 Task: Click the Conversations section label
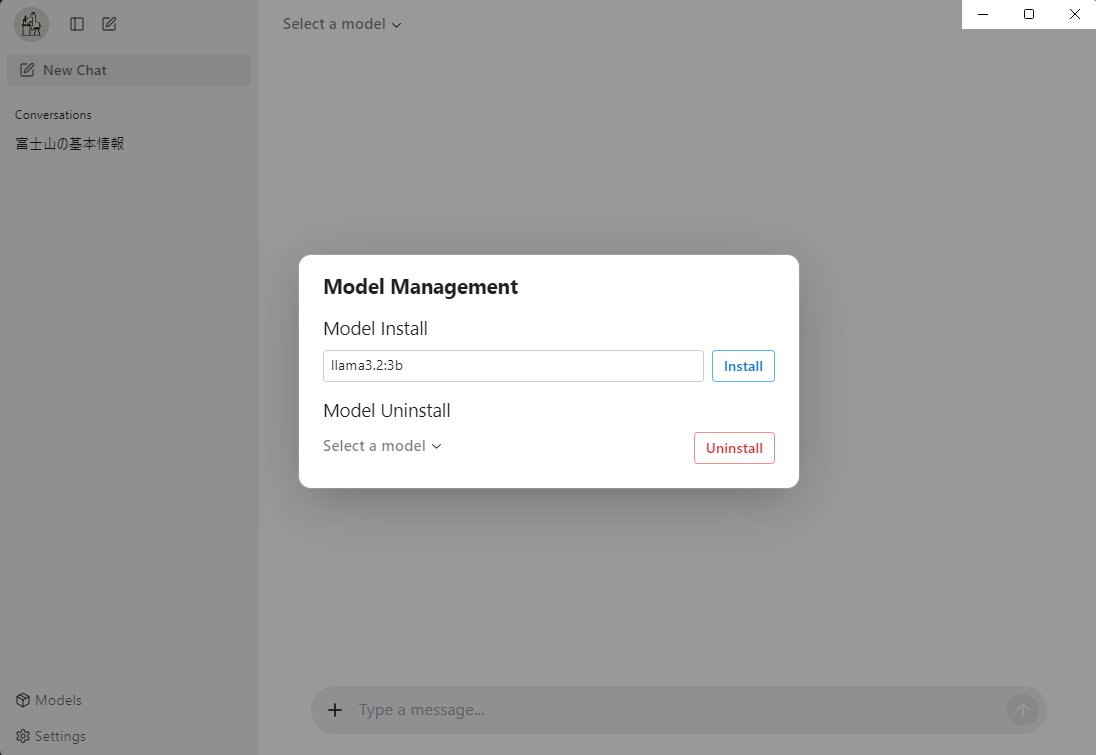53,115
